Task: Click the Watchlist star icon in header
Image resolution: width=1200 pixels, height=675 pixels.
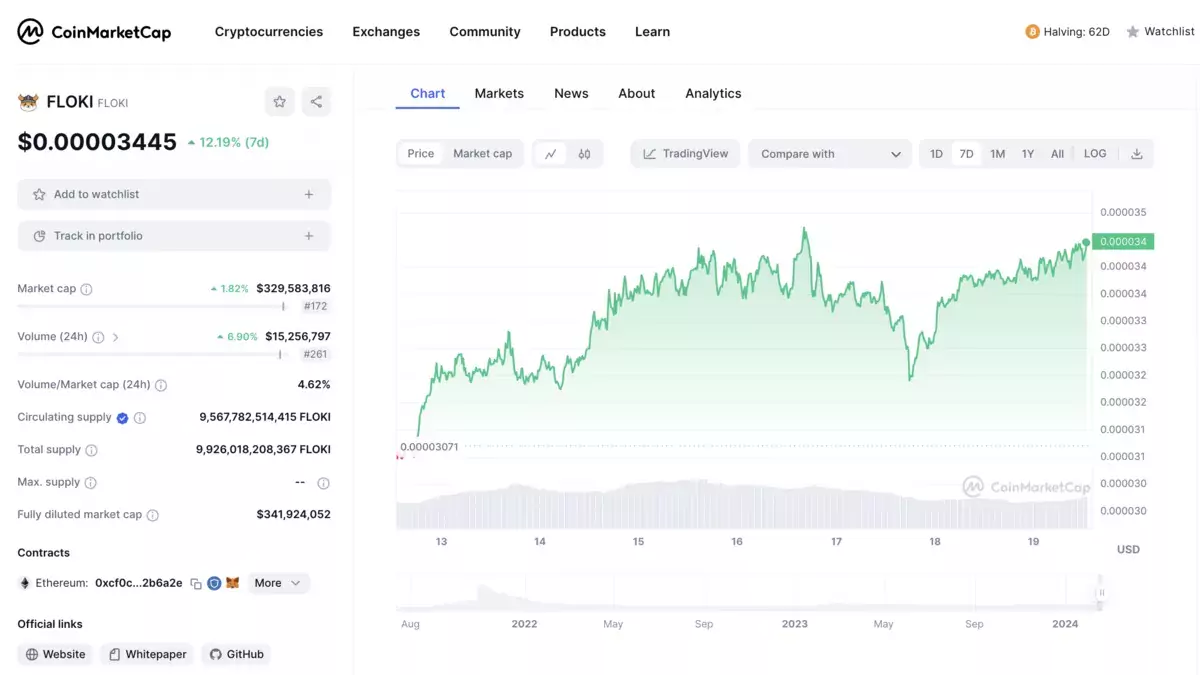Action: point(1133,32)
